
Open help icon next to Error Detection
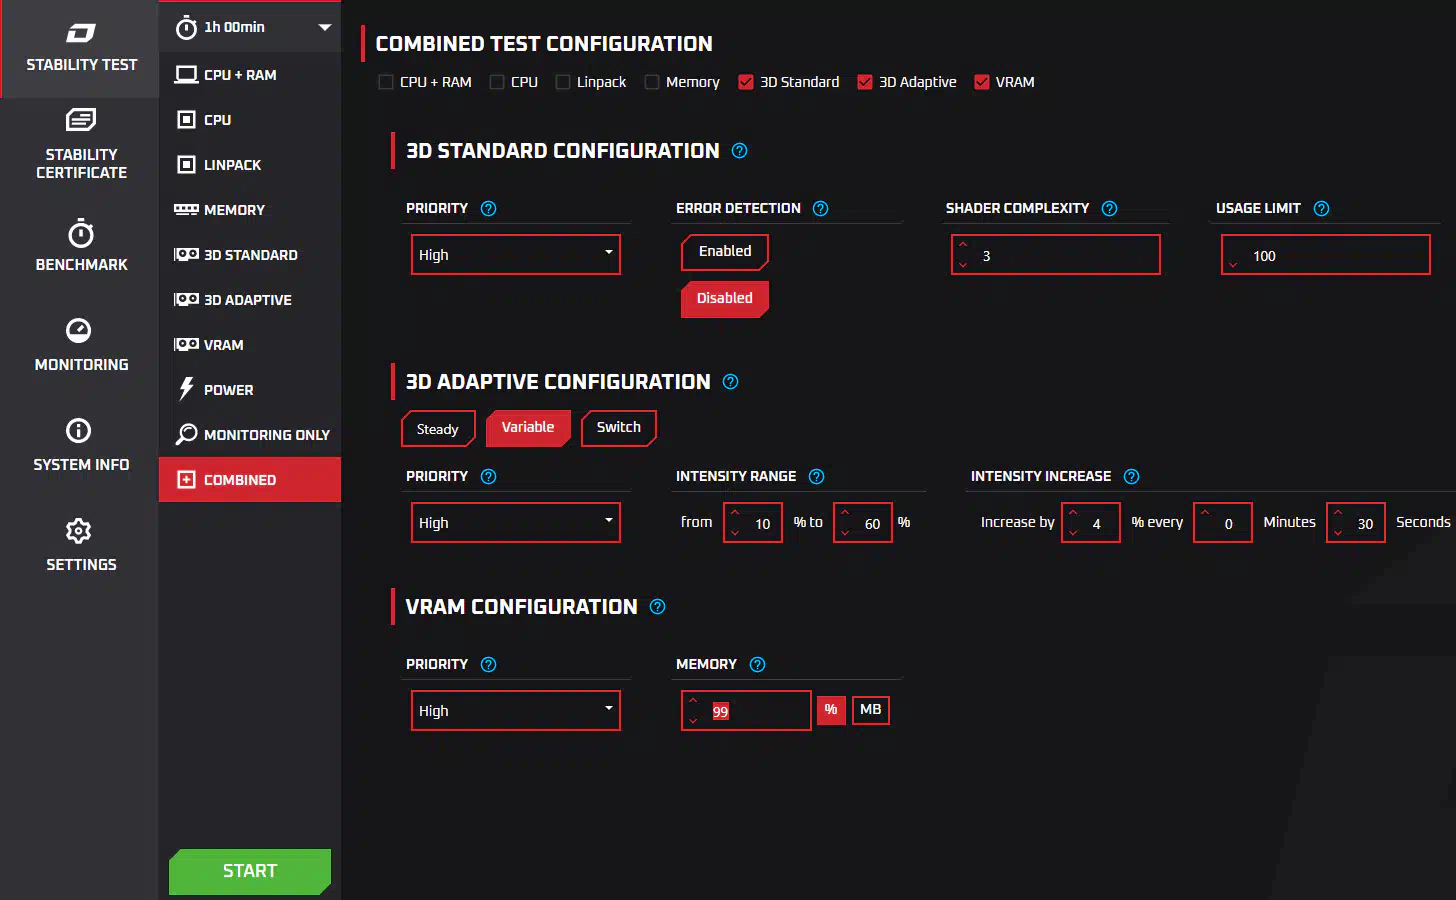821,209
